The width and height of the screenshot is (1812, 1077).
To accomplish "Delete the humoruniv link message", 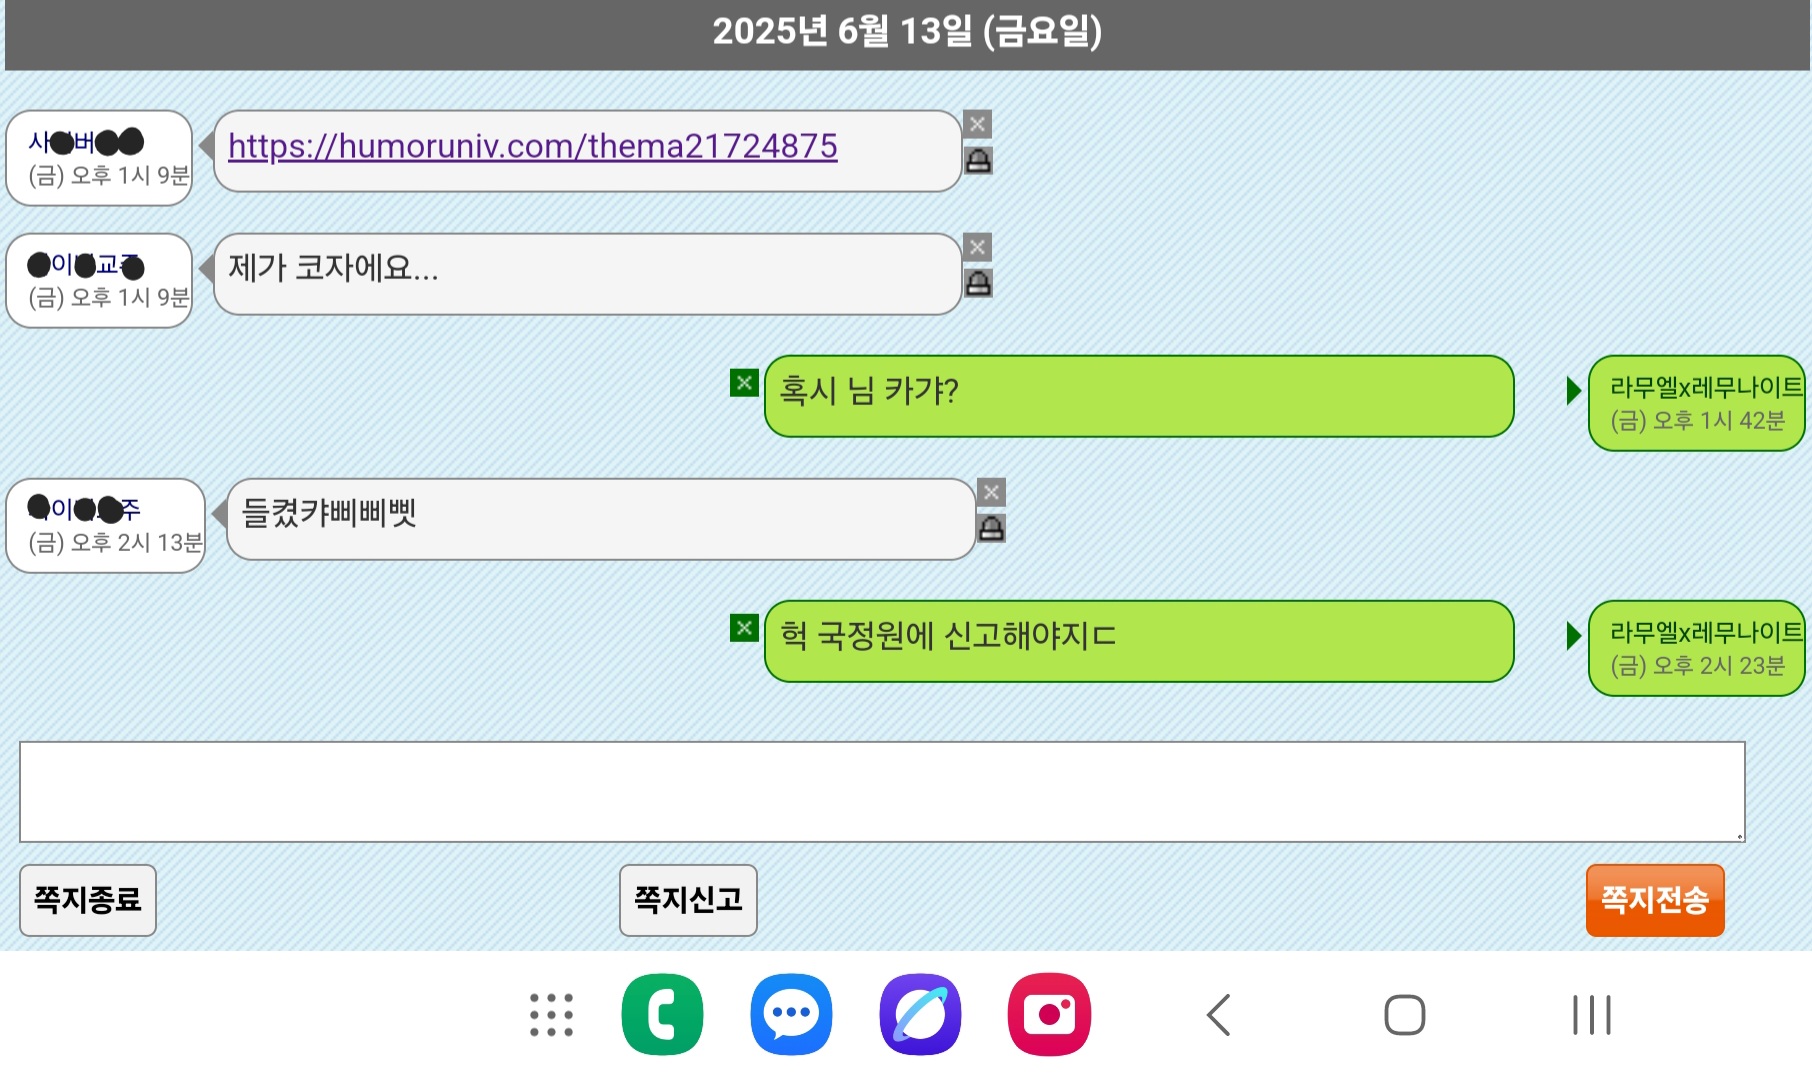I will pyautogui.click(x=978, y=124).
